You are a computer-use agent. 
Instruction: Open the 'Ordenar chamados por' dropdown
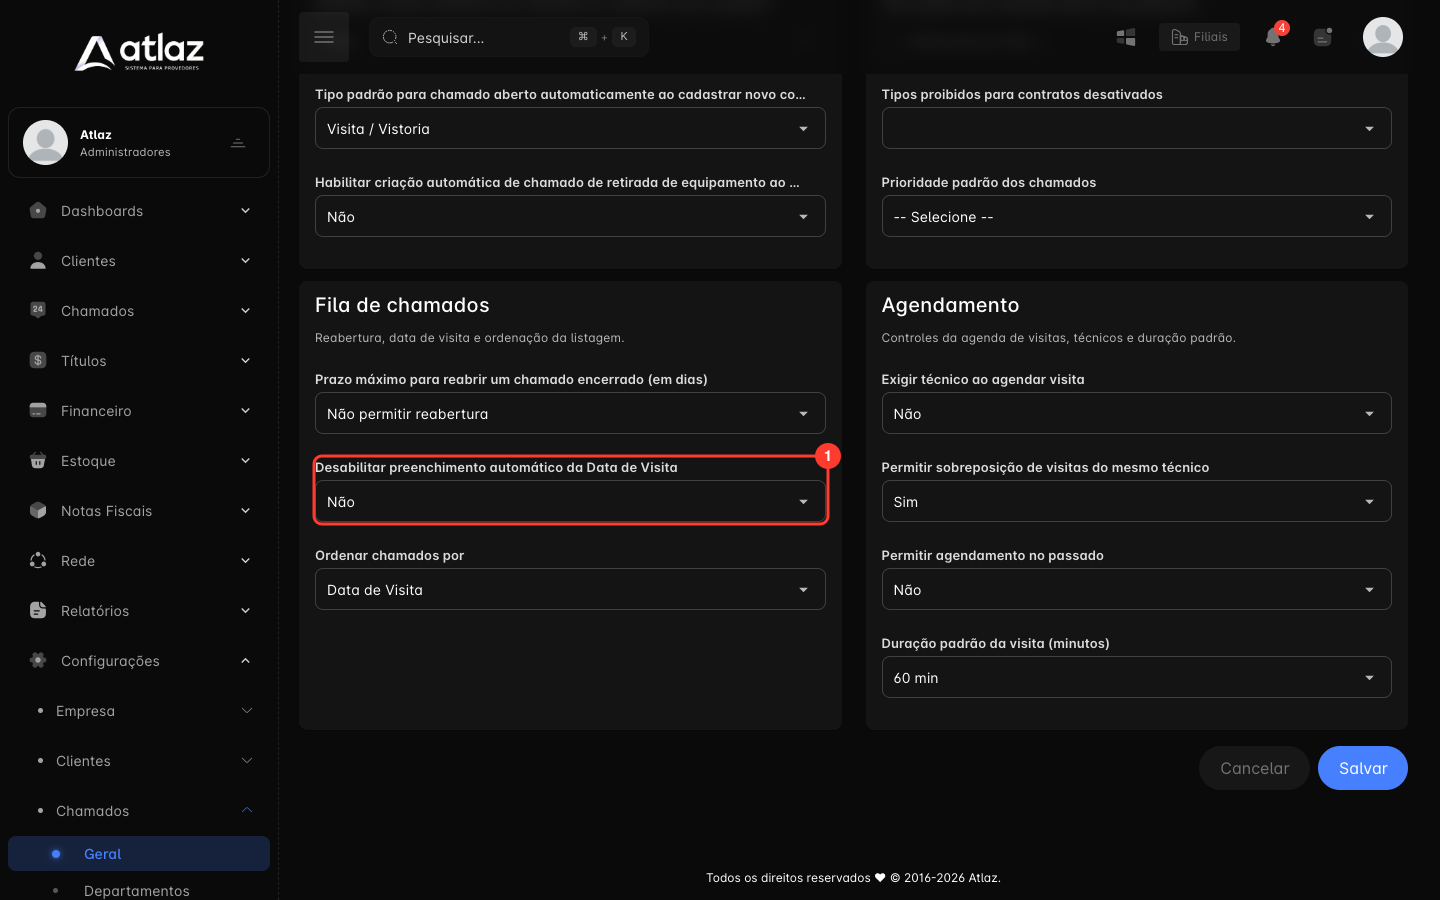[570, 589]
